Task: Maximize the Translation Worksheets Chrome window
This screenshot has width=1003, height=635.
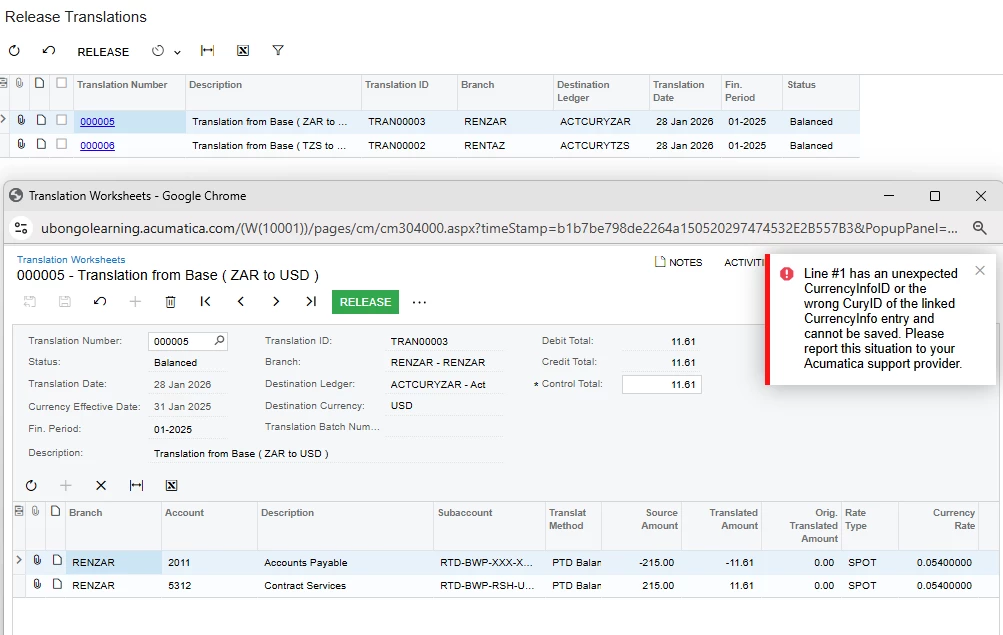Action: [935, 196]
